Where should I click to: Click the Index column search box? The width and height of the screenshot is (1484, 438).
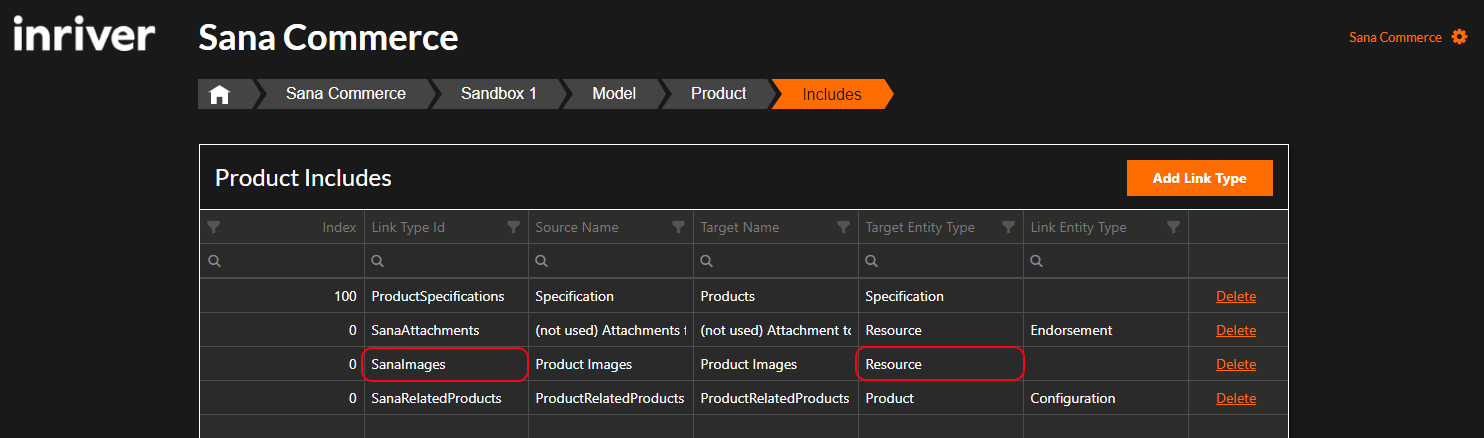pyautogui.click(x=282, y=261)
